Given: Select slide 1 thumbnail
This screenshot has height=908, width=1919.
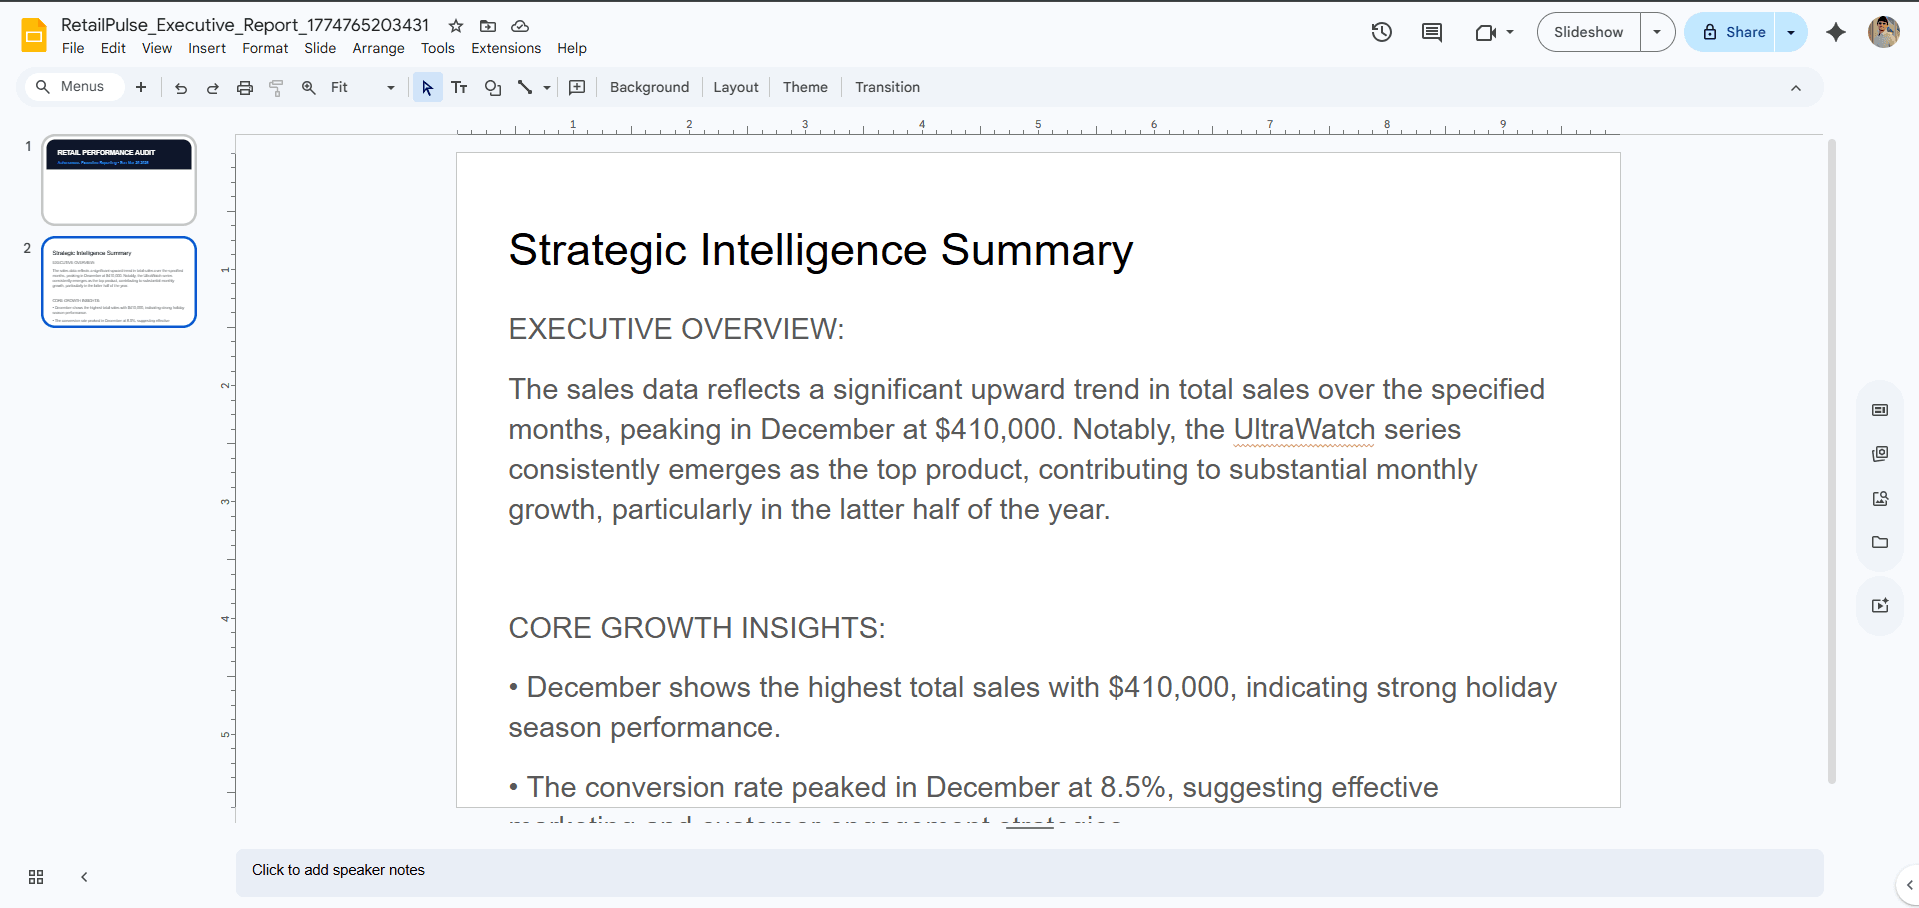Looking at the screenshot, I should (119, 180).
